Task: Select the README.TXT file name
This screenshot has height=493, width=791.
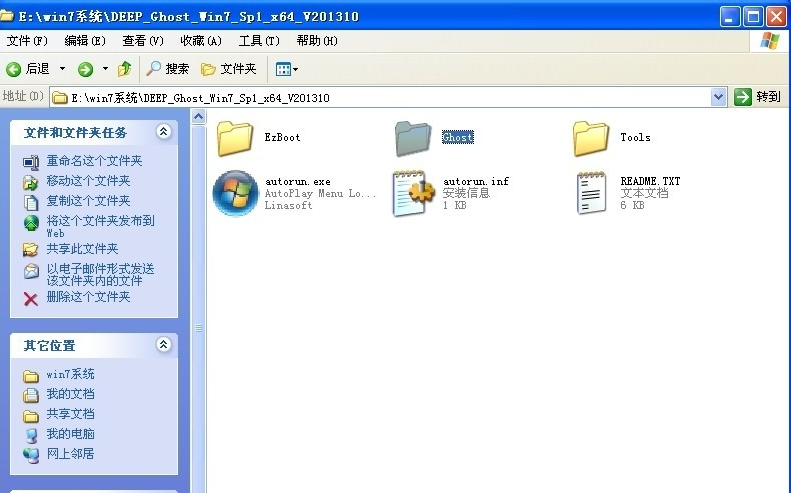Action: point(650,181)
